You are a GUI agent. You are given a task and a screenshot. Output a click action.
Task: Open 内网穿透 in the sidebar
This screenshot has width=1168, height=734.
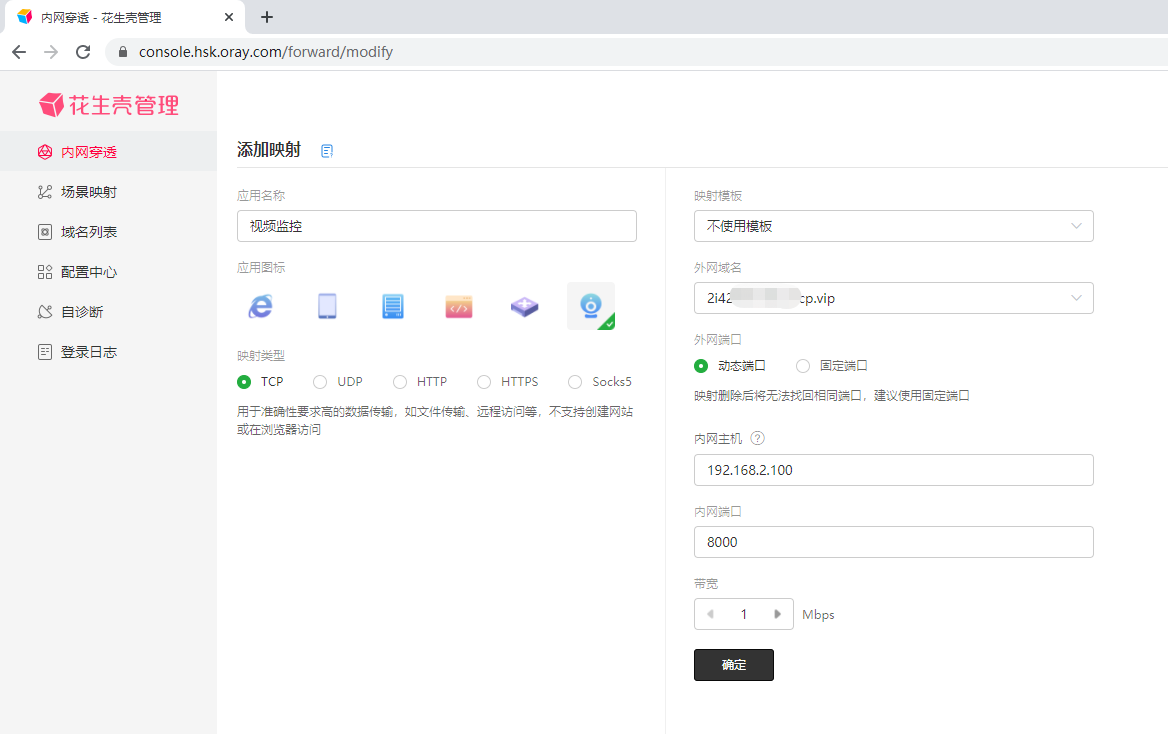coord(108,152)
